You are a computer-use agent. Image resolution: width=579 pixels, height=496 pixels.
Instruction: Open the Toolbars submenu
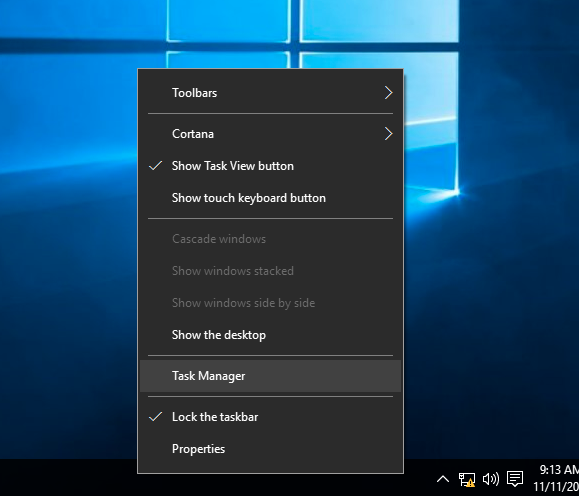(270, 93)
